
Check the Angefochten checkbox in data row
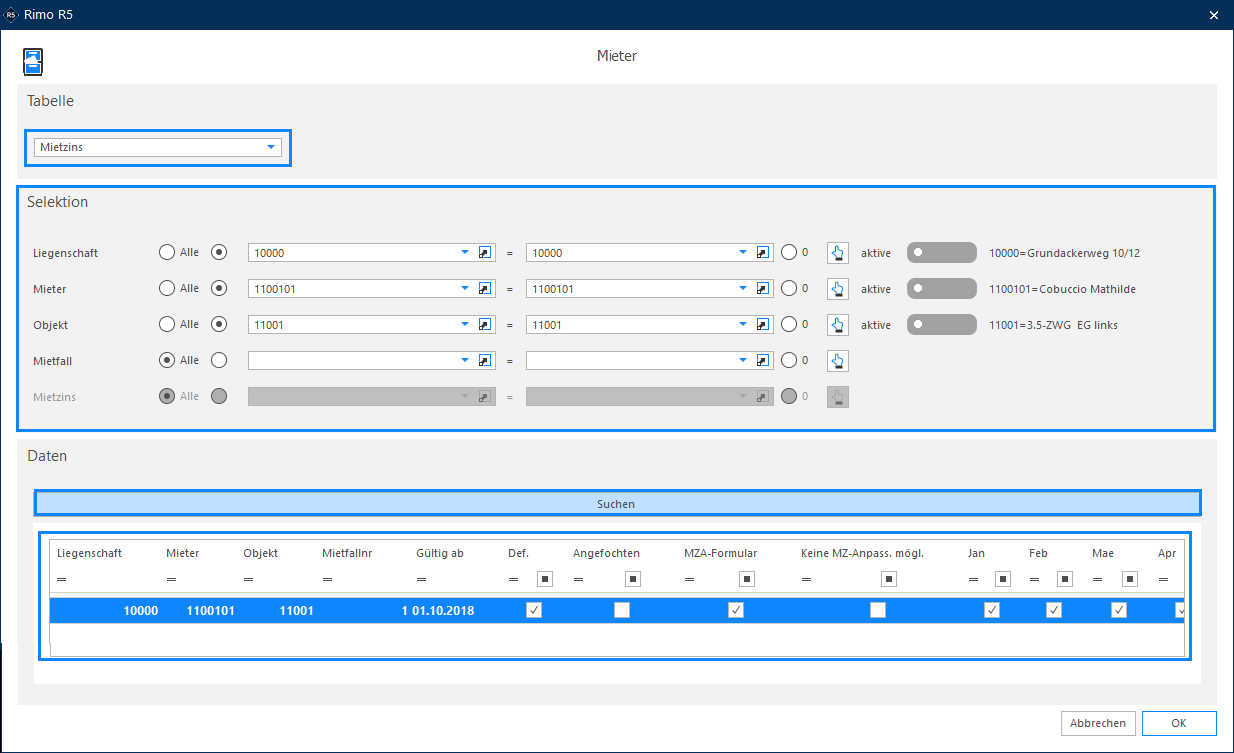622,610
